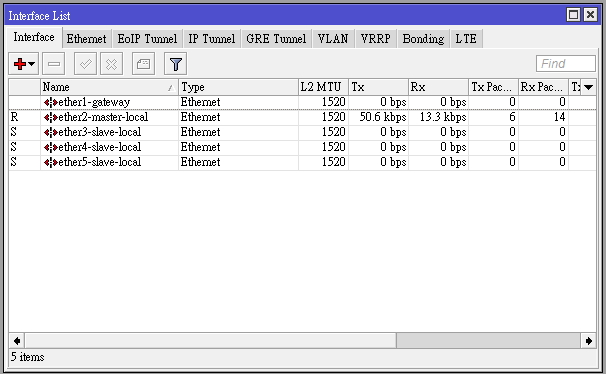Open the Filter funnel button
606x374 pixels.
pyautogui.click(x=175, y=64)
